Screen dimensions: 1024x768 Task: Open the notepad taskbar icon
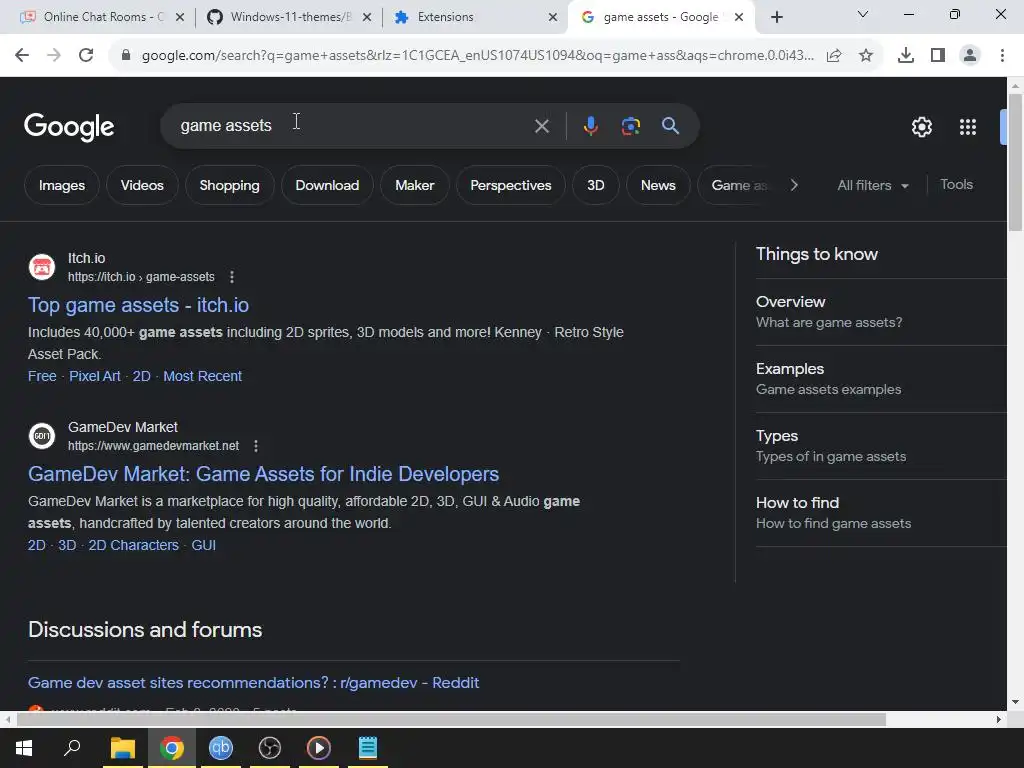click(368, 748)
